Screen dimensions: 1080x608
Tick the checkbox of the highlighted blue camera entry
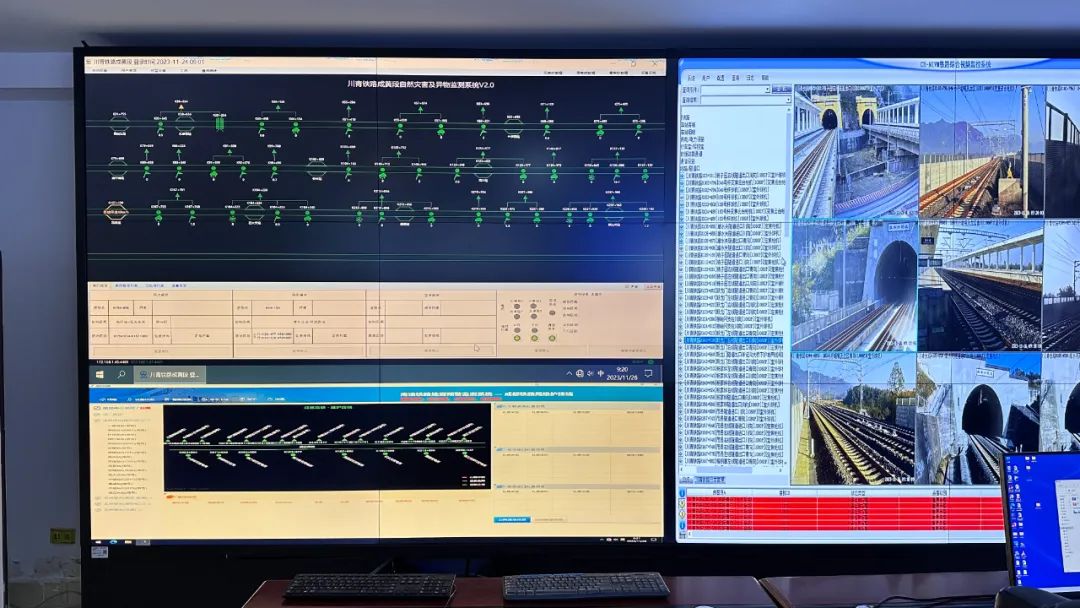coord(683,340)
